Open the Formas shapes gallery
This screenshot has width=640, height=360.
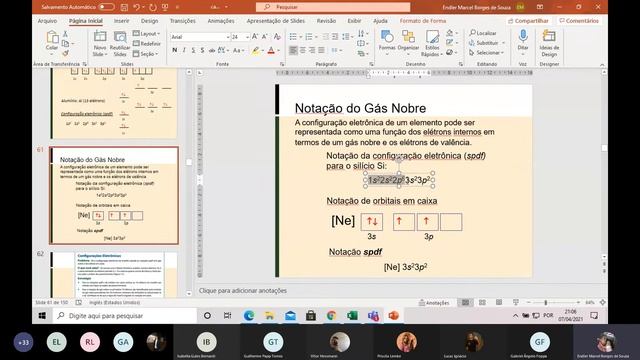point(387,41)
